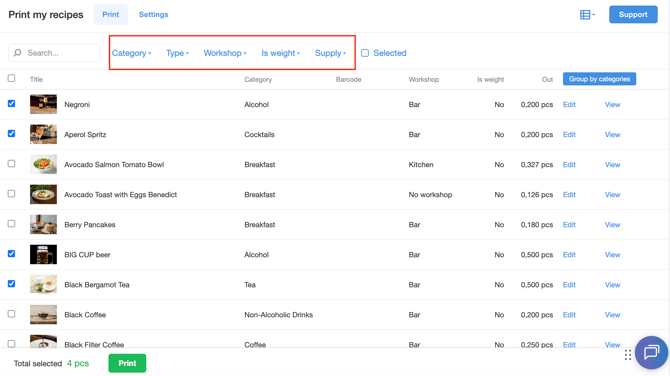
Task: Click Edit for Avocado Salmon Tomato Bowl
Action: [x=569, y=164]
